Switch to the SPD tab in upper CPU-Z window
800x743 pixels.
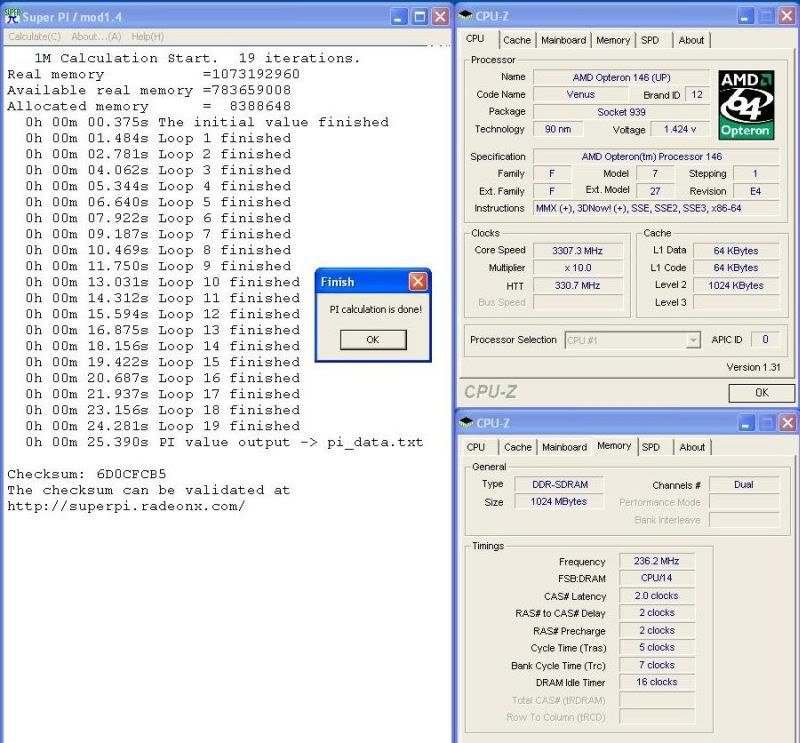tap(650, 40)
